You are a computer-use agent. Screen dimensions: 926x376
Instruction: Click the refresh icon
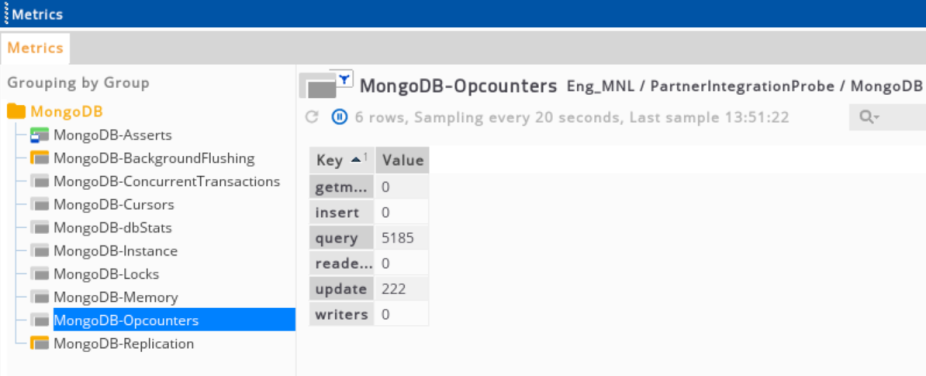point(312,117)
